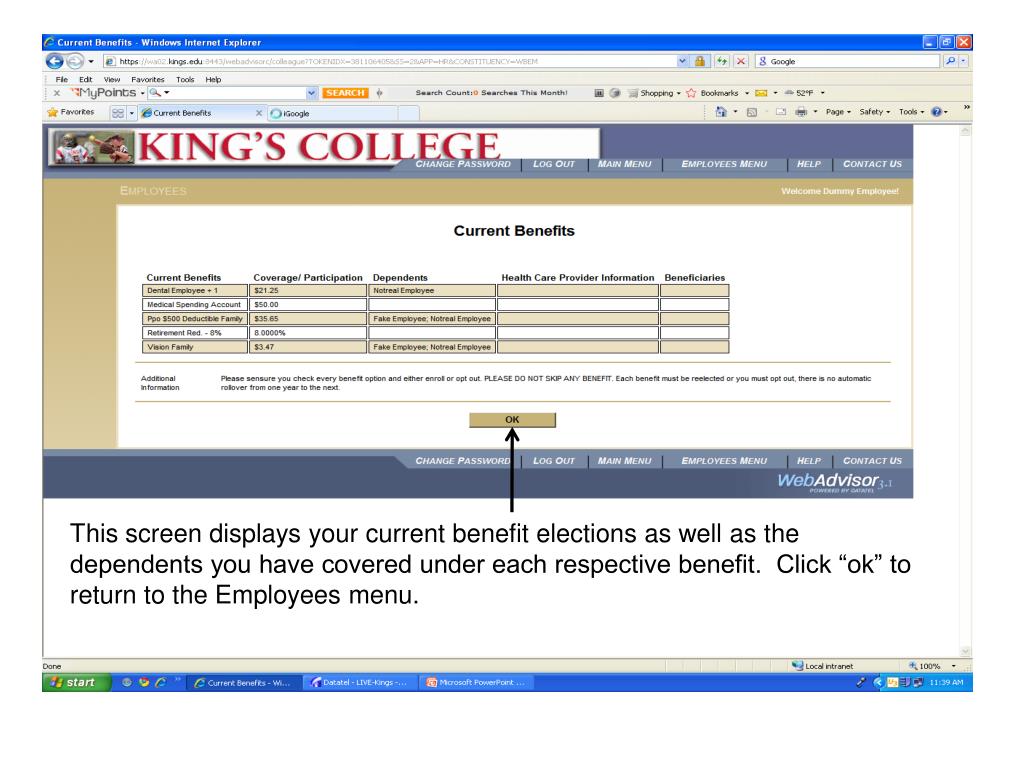Open the File menu
This screenshot has height=768, width=1024.
pyautogui.click(x=61, y=79)
